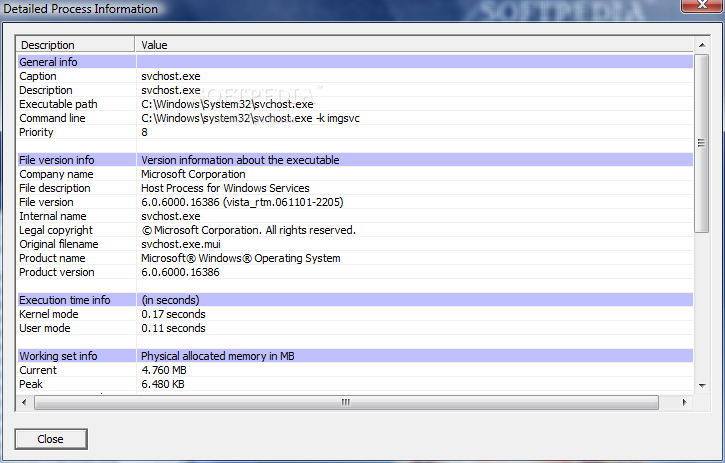Screen dimensions: 725x463
Task: Click the Description column header
Action: pos(76,45)
